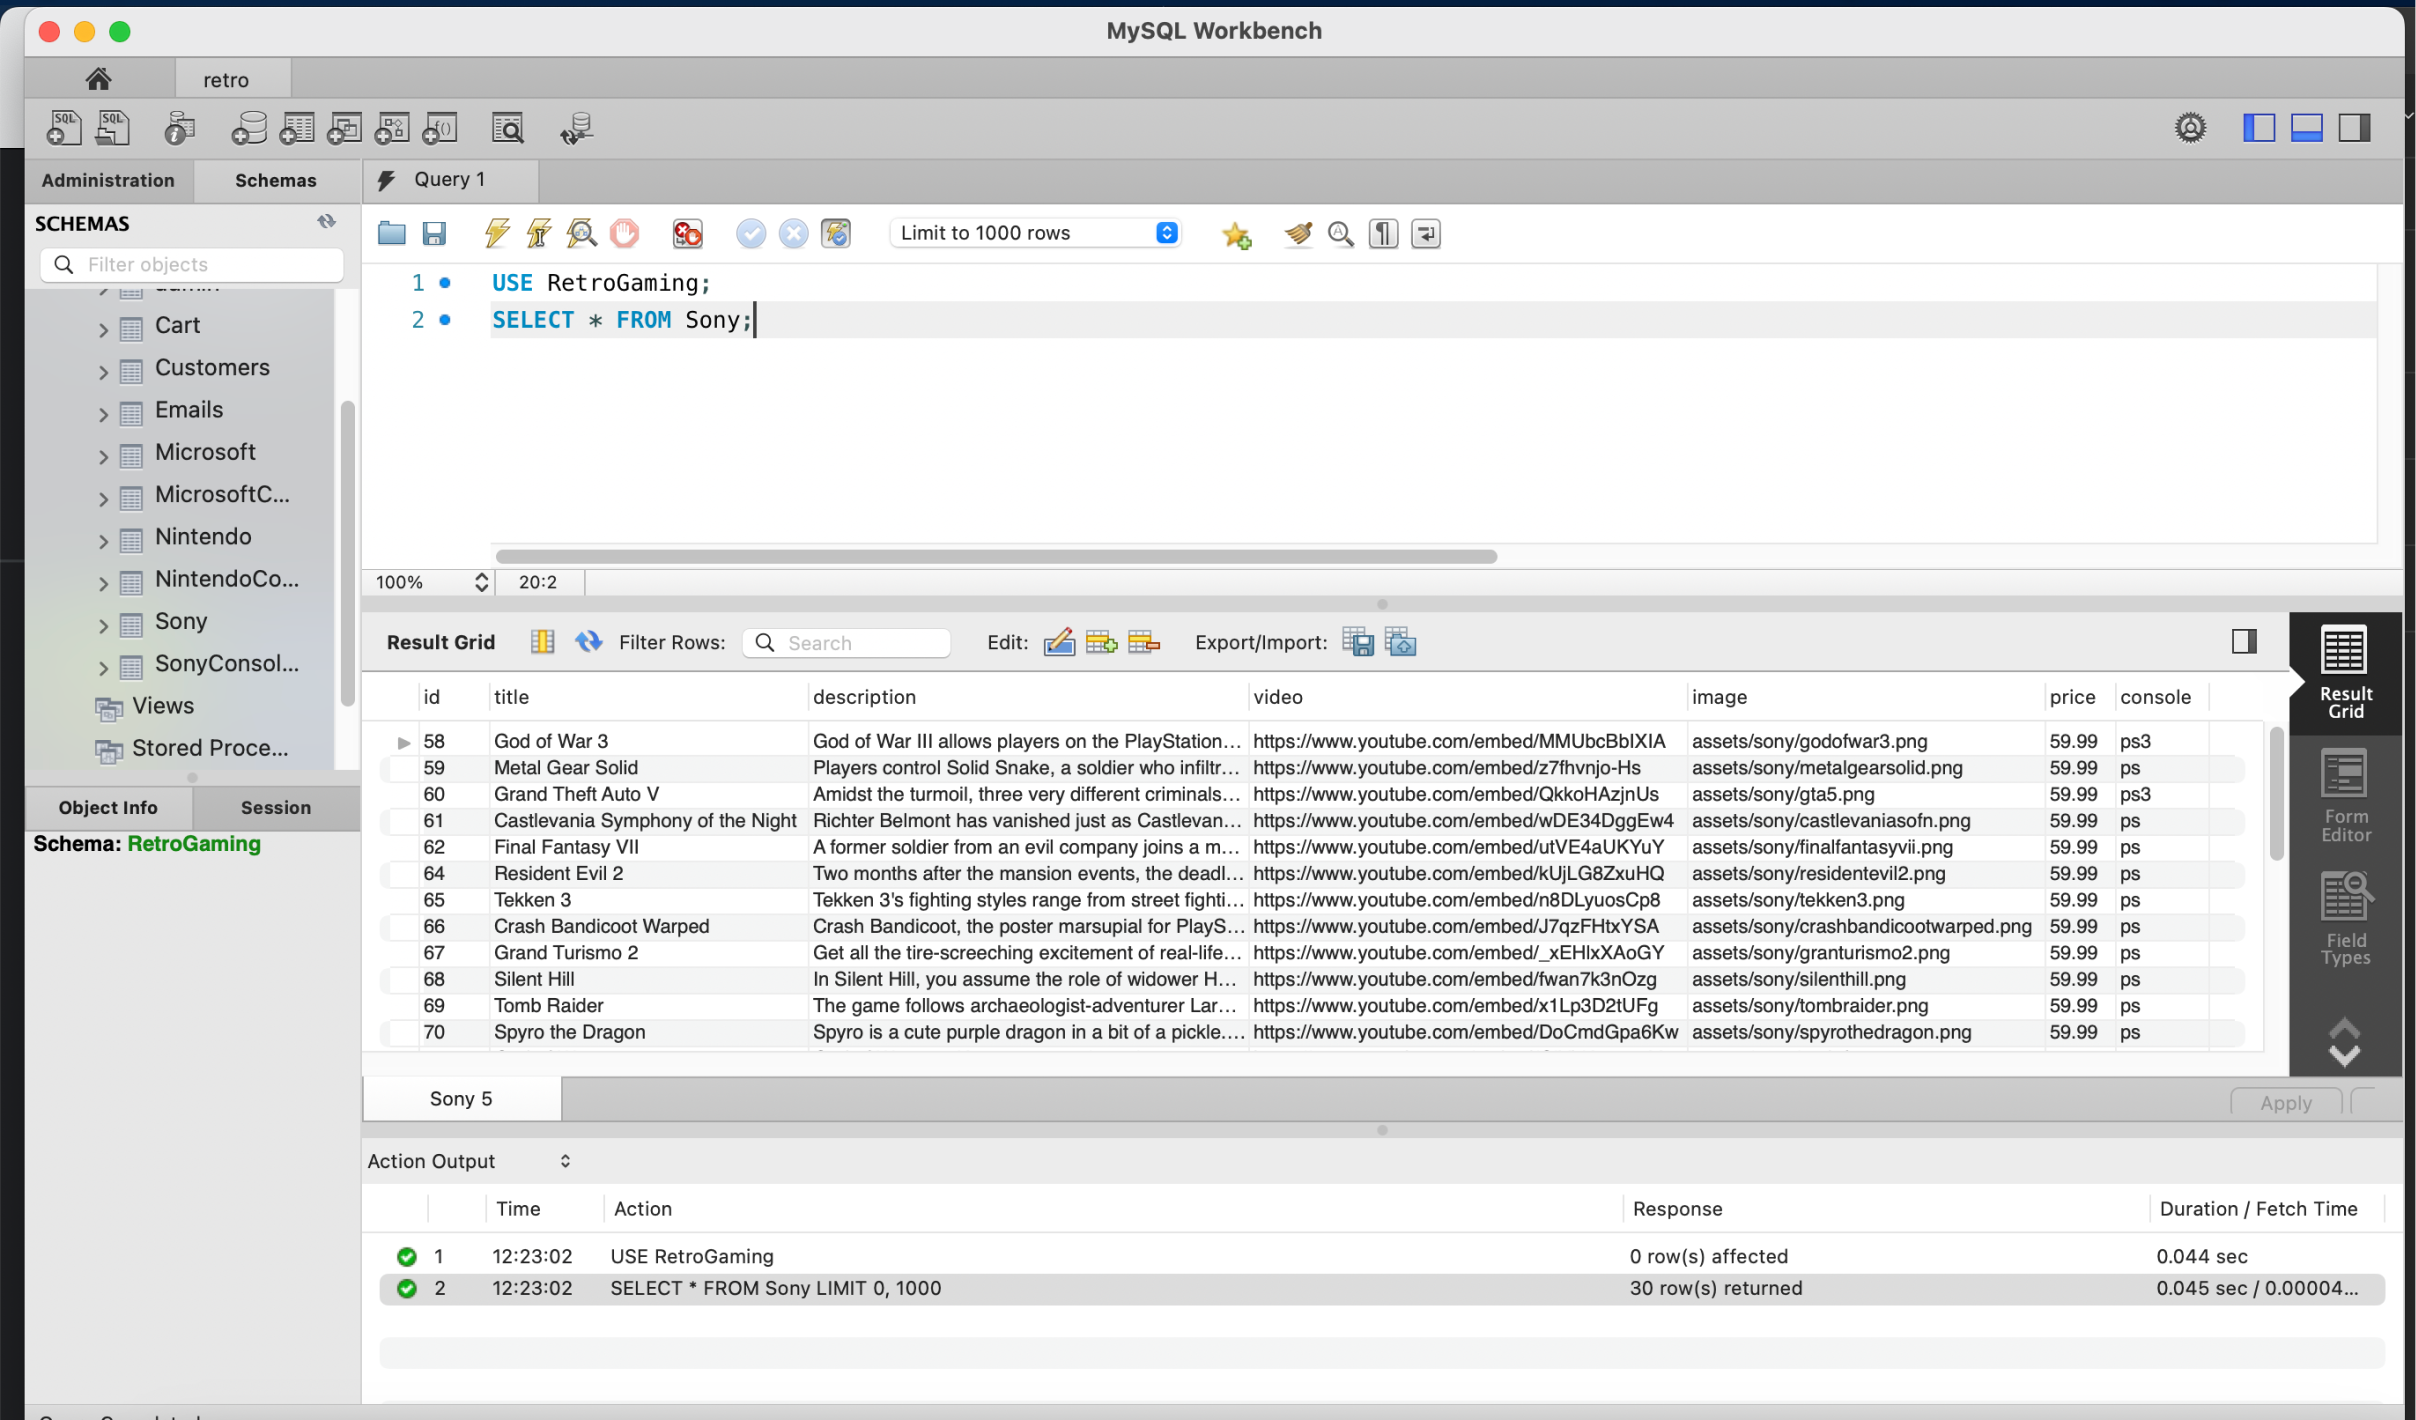The width and height of the screenshot is (2416, 1420).
Task: Create a new view icon
Action: [x=344, y=128]
